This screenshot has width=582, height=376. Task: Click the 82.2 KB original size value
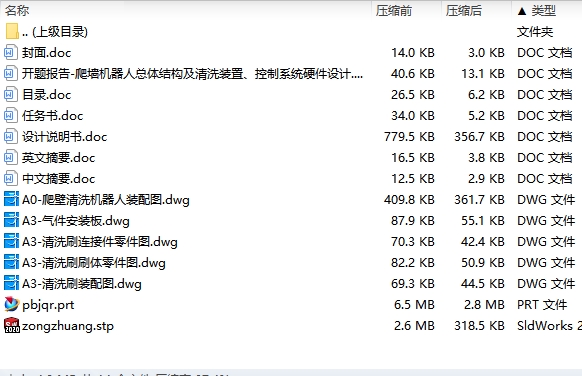click(413, 262)
